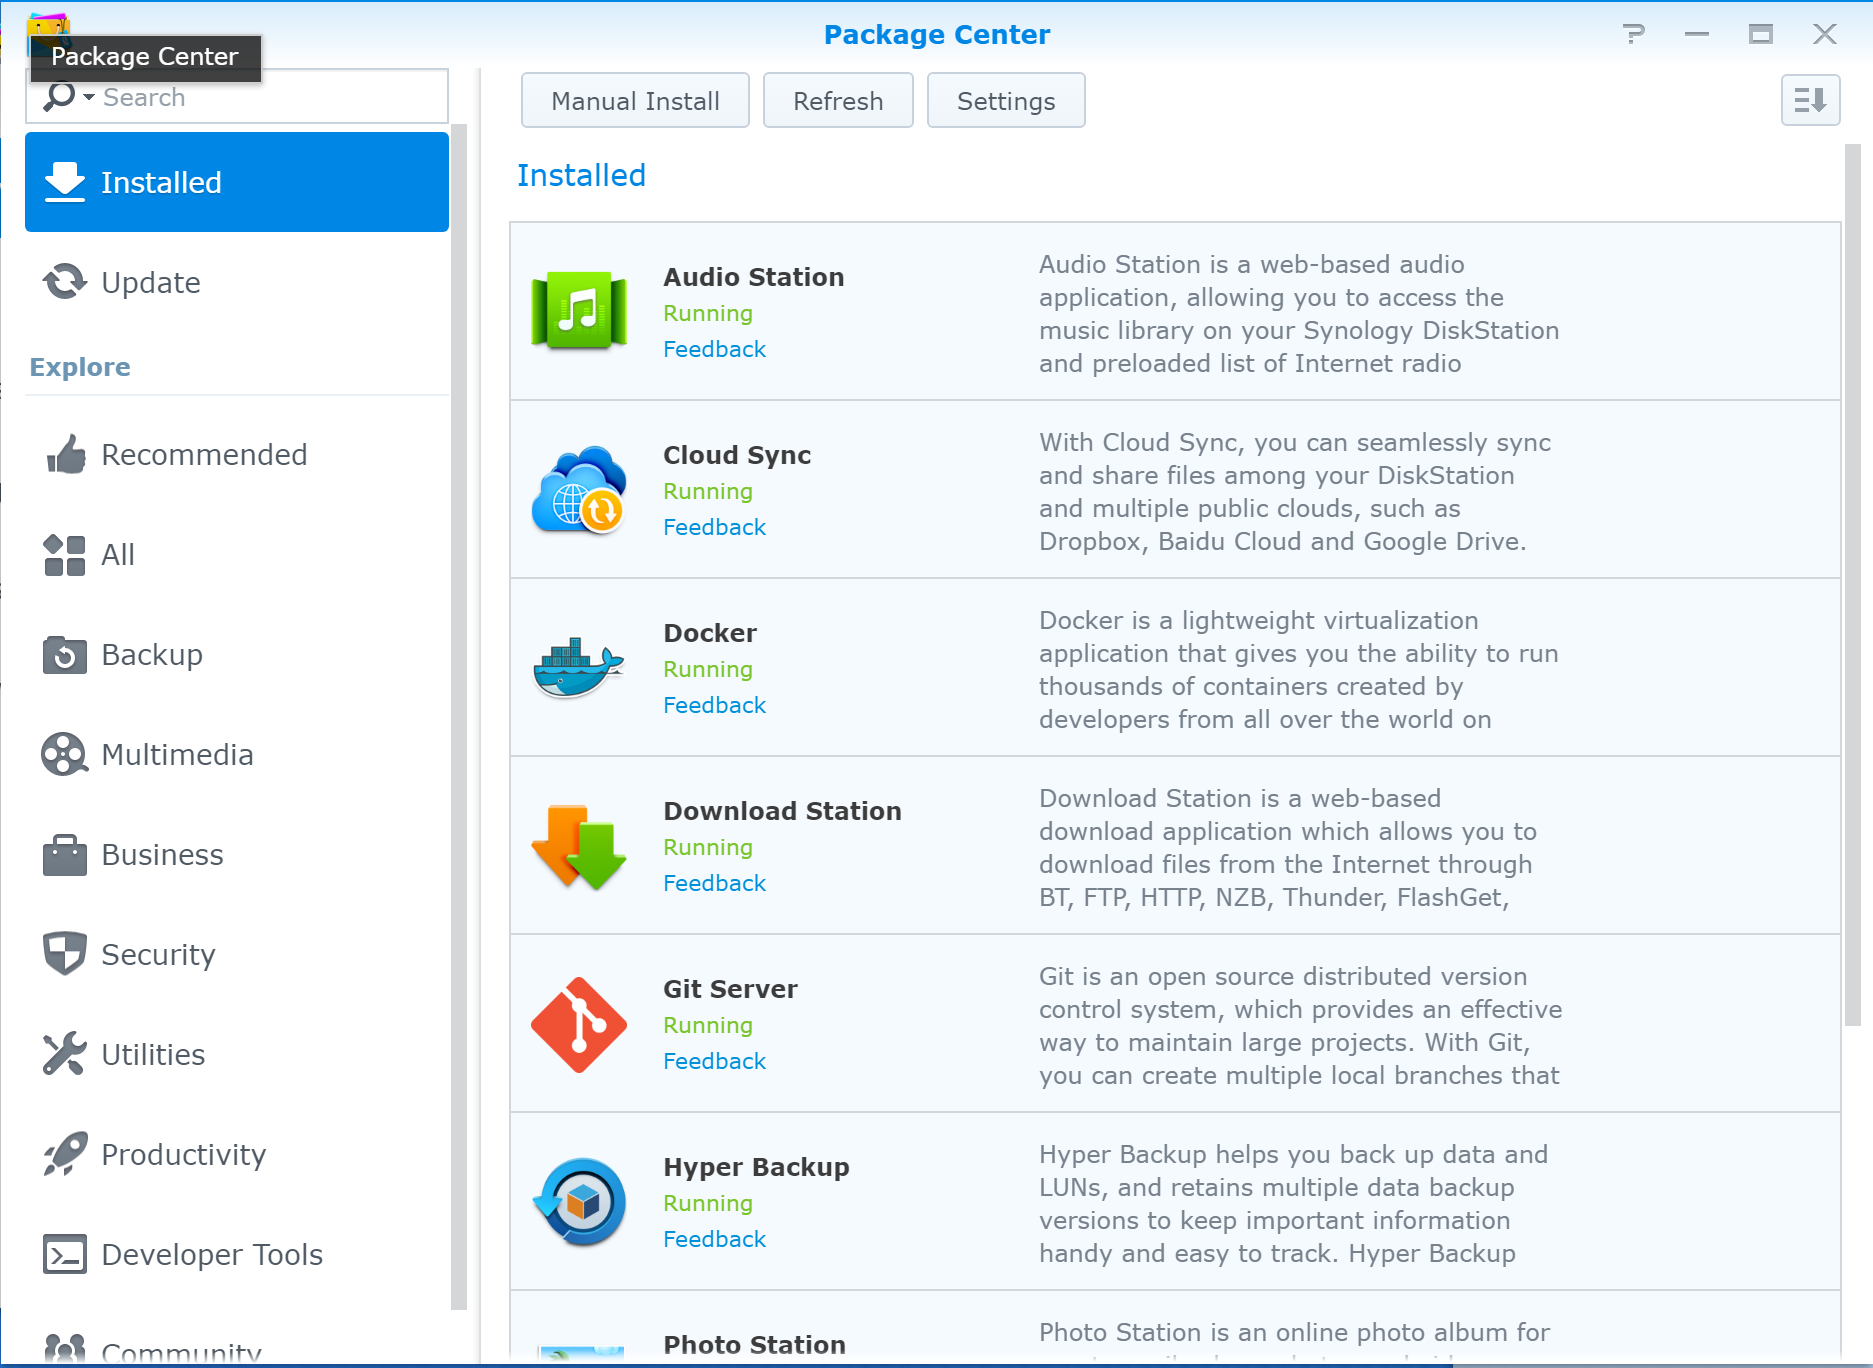The height and width of the screenshot is (1368, 1873).
Task: Click the Hyper Backup package icon
Action: coord(579,1202)
